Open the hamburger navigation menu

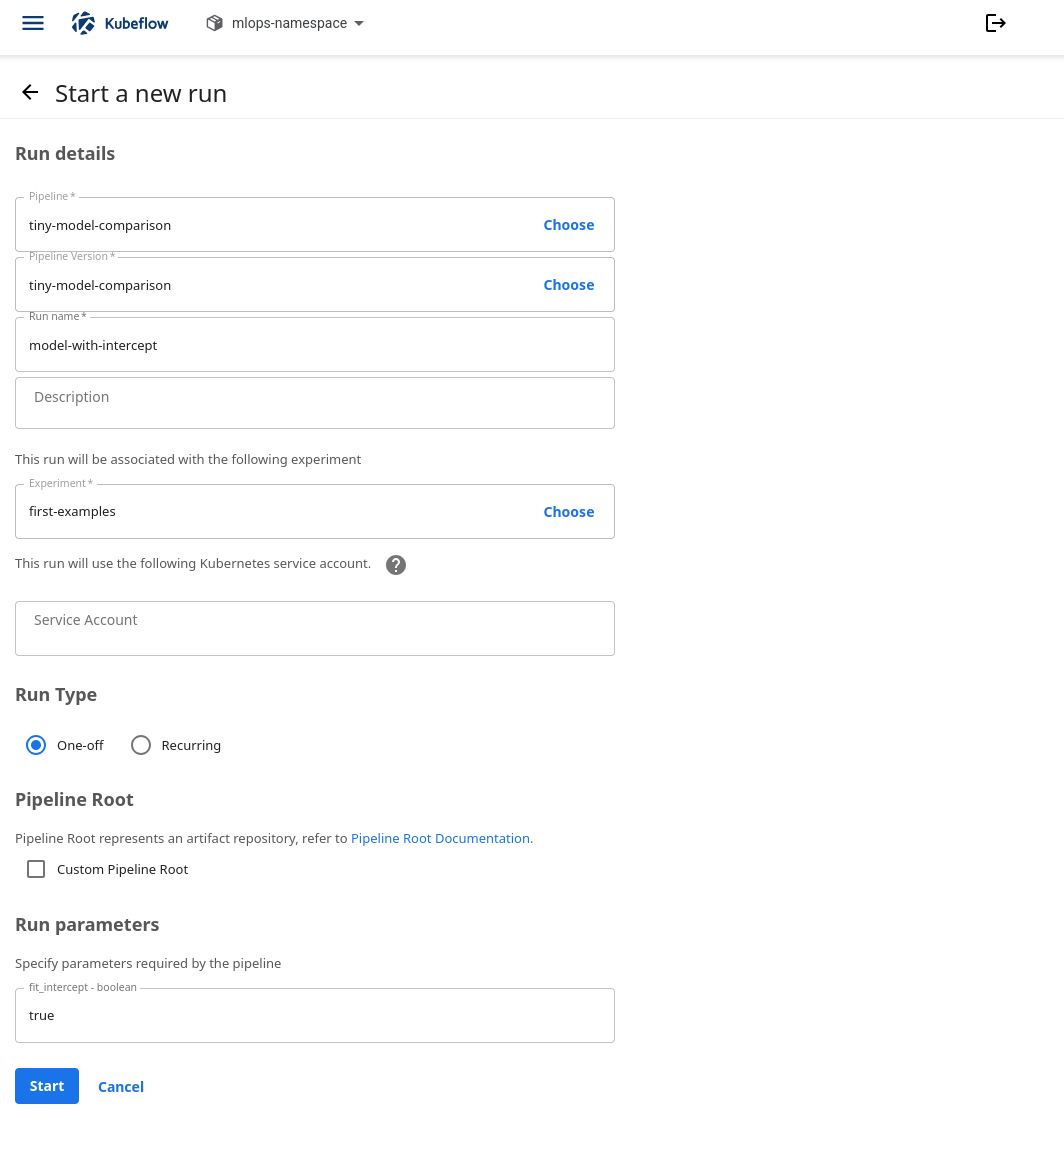[33, 23]
